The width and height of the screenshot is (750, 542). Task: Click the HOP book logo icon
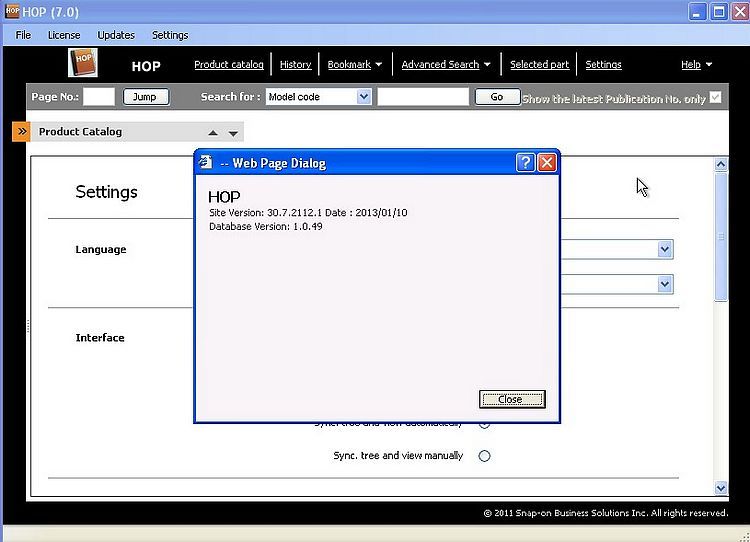tap(83, 63)
